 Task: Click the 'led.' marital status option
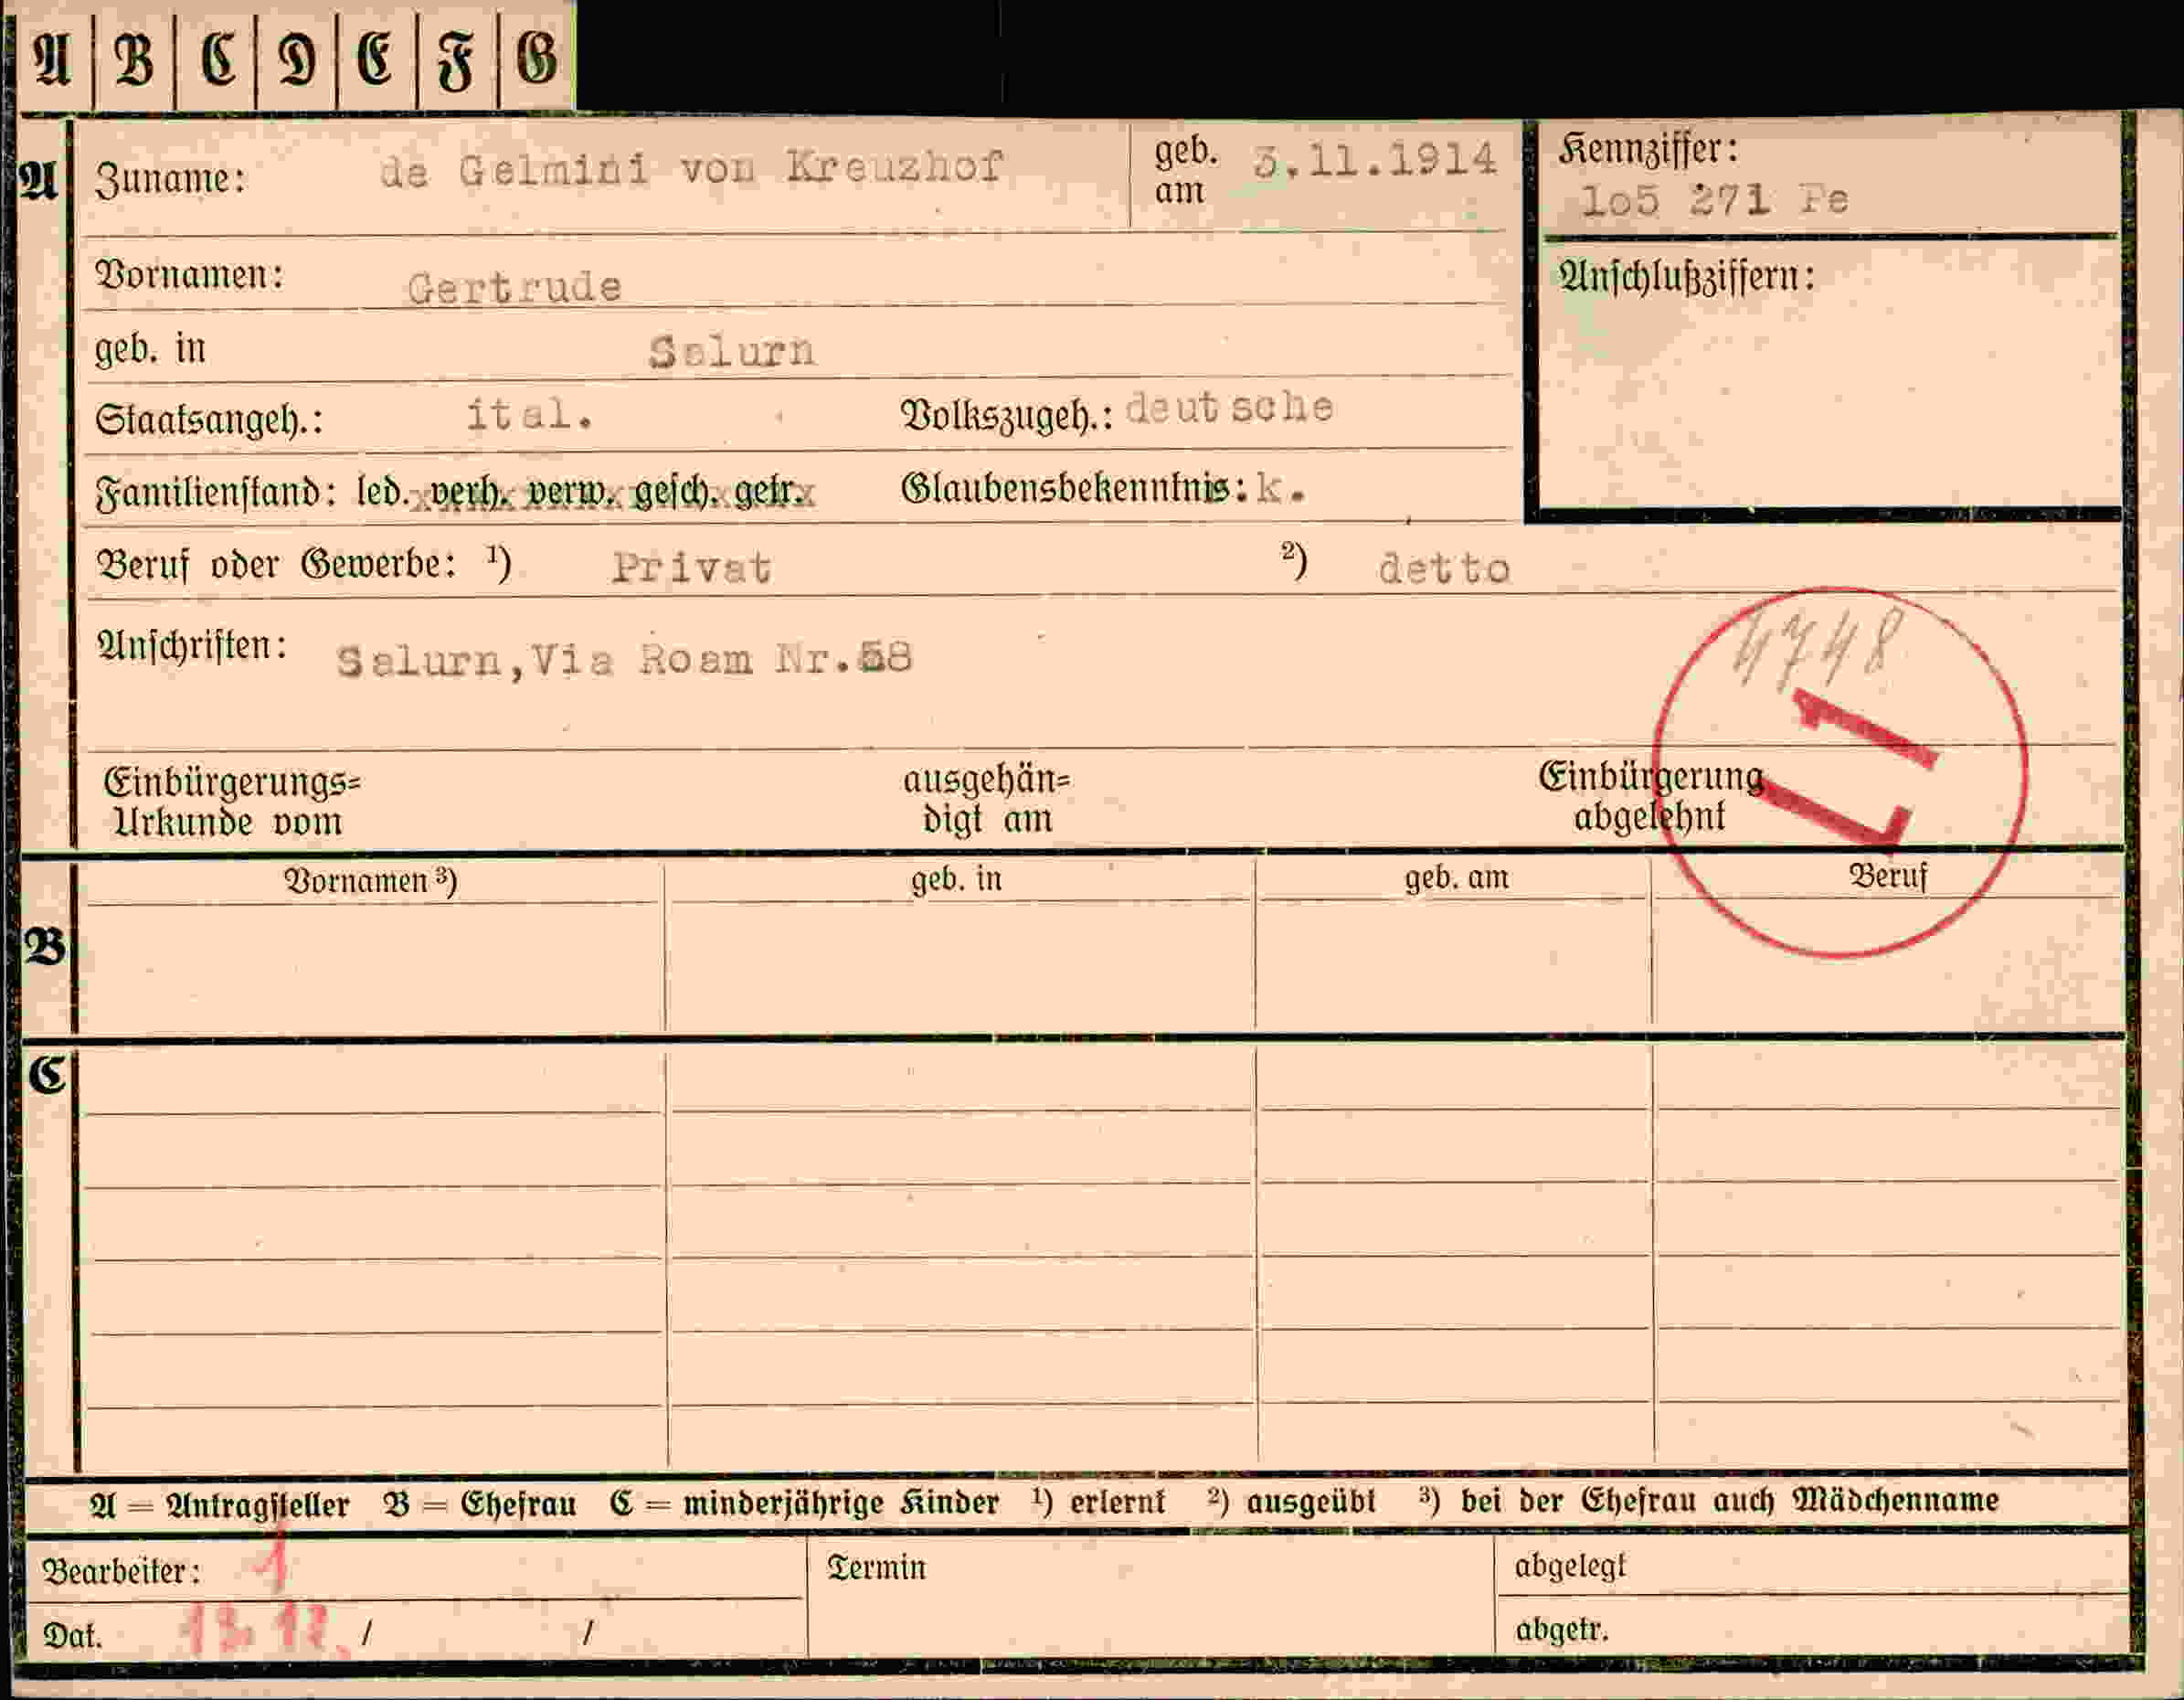[382, 491]
